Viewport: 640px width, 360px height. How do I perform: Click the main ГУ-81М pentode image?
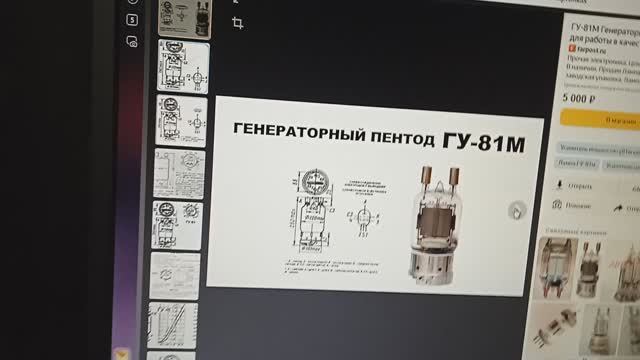coord(375,197)
